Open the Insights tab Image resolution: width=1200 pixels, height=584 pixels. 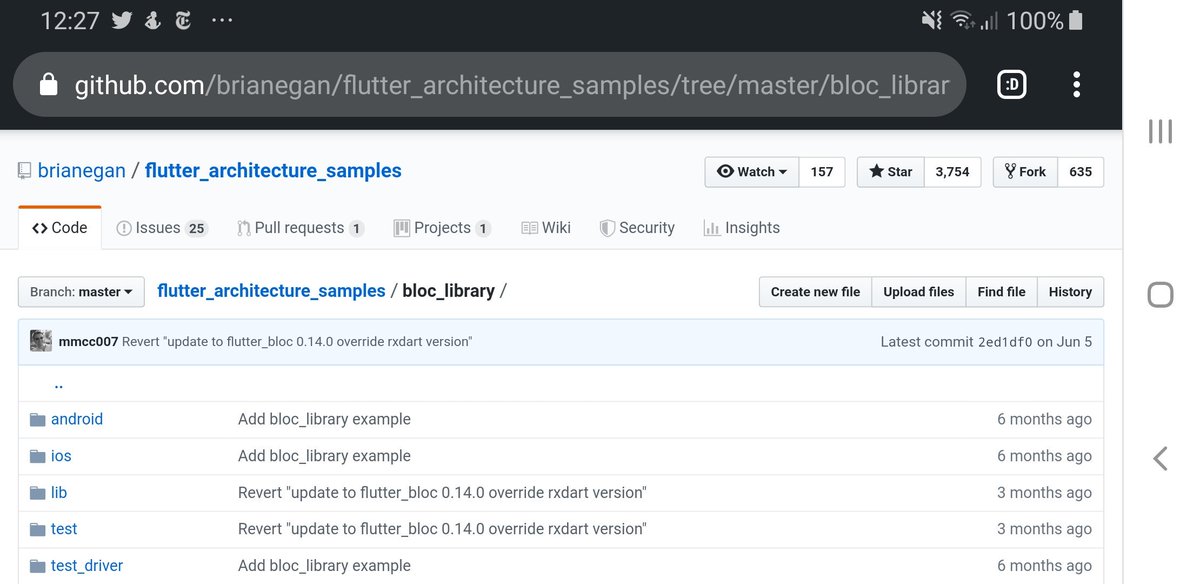pos(741,228)
